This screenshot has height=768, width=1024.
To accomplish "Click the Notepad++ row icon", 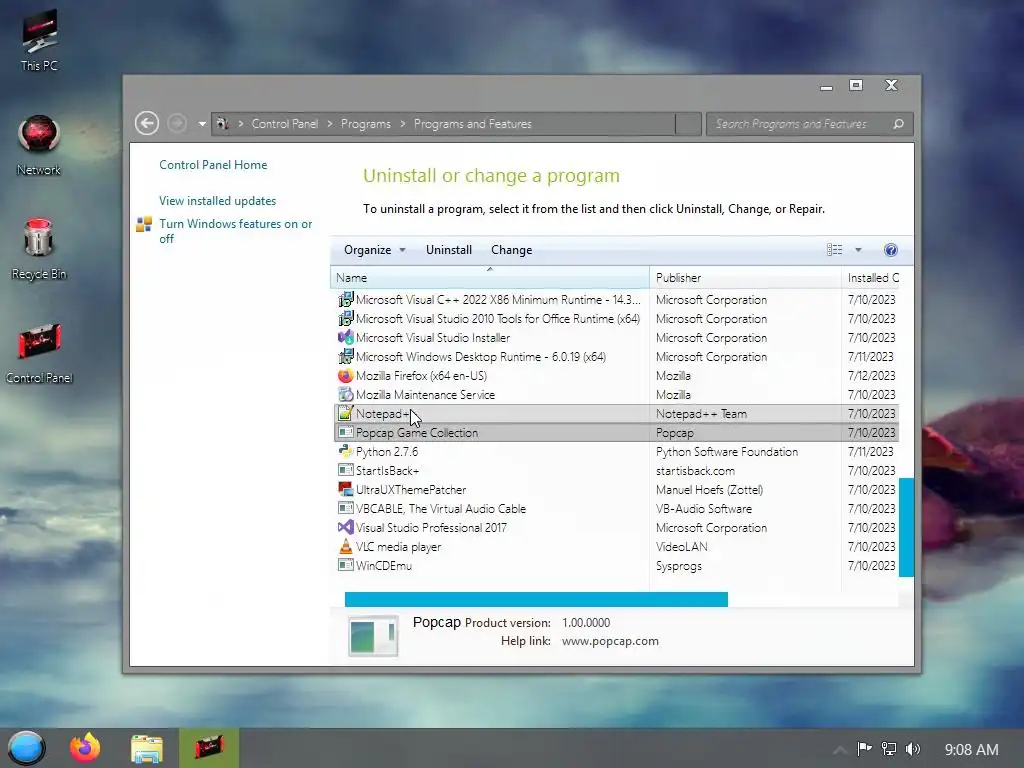I will pyautogui.click(x=345, y=413).
